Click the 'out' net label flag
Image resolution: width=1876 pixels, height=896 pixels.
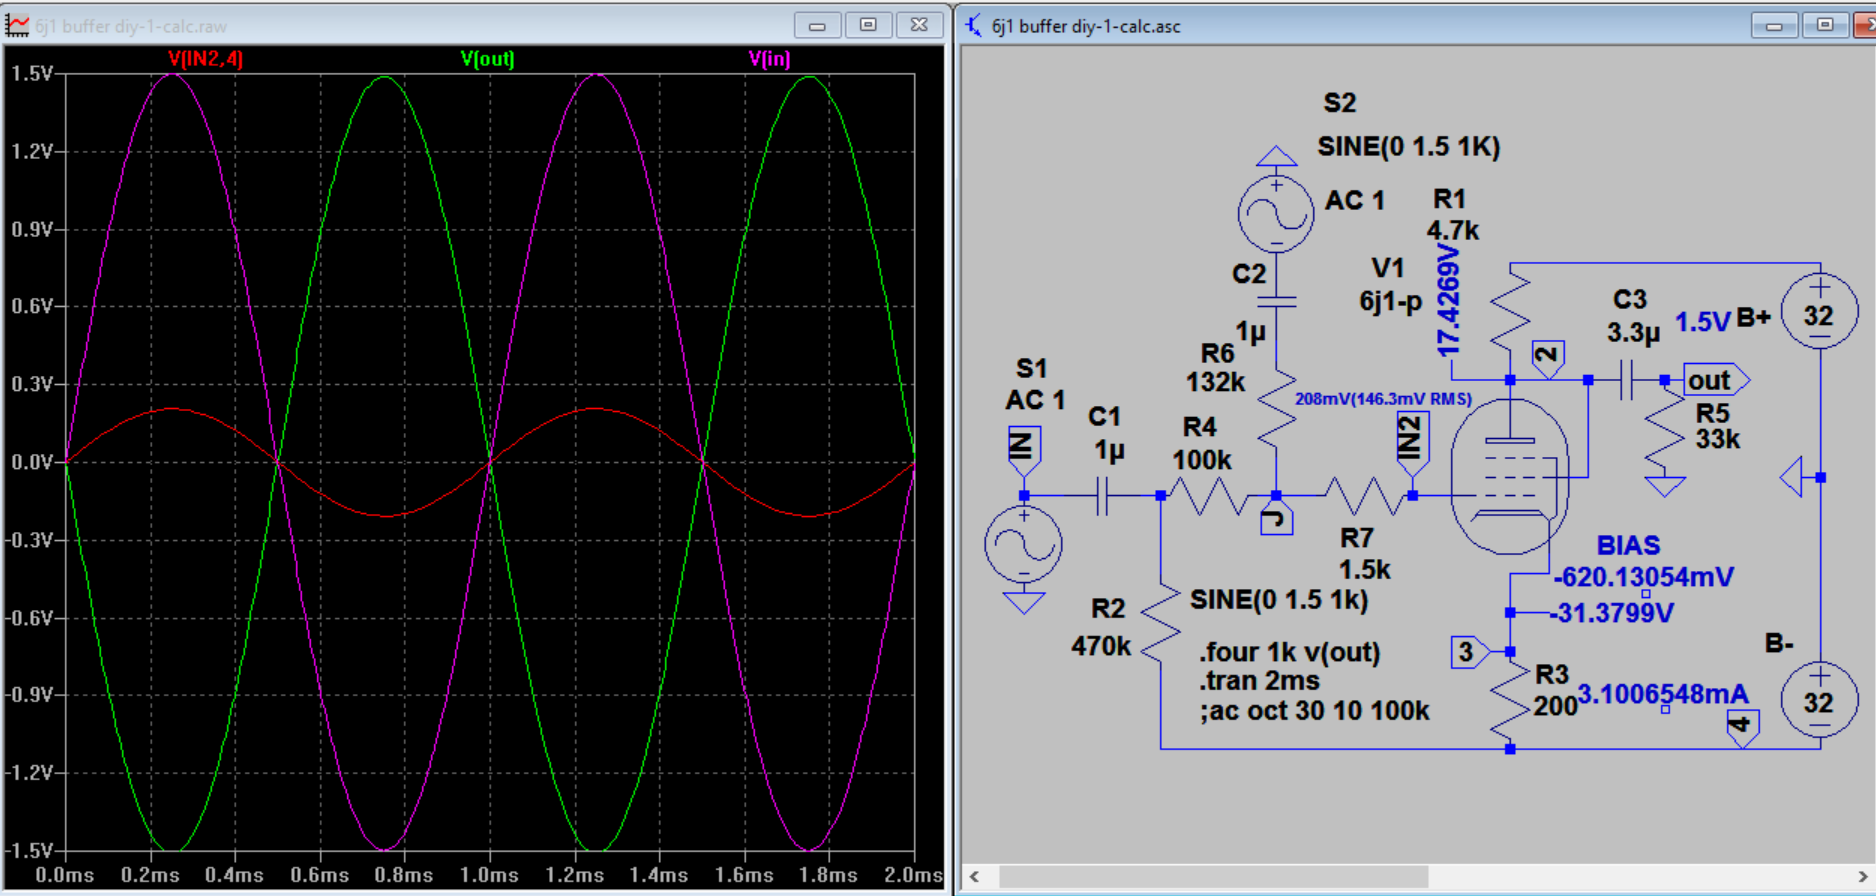pyautogui.click(x=1716, y=380)
